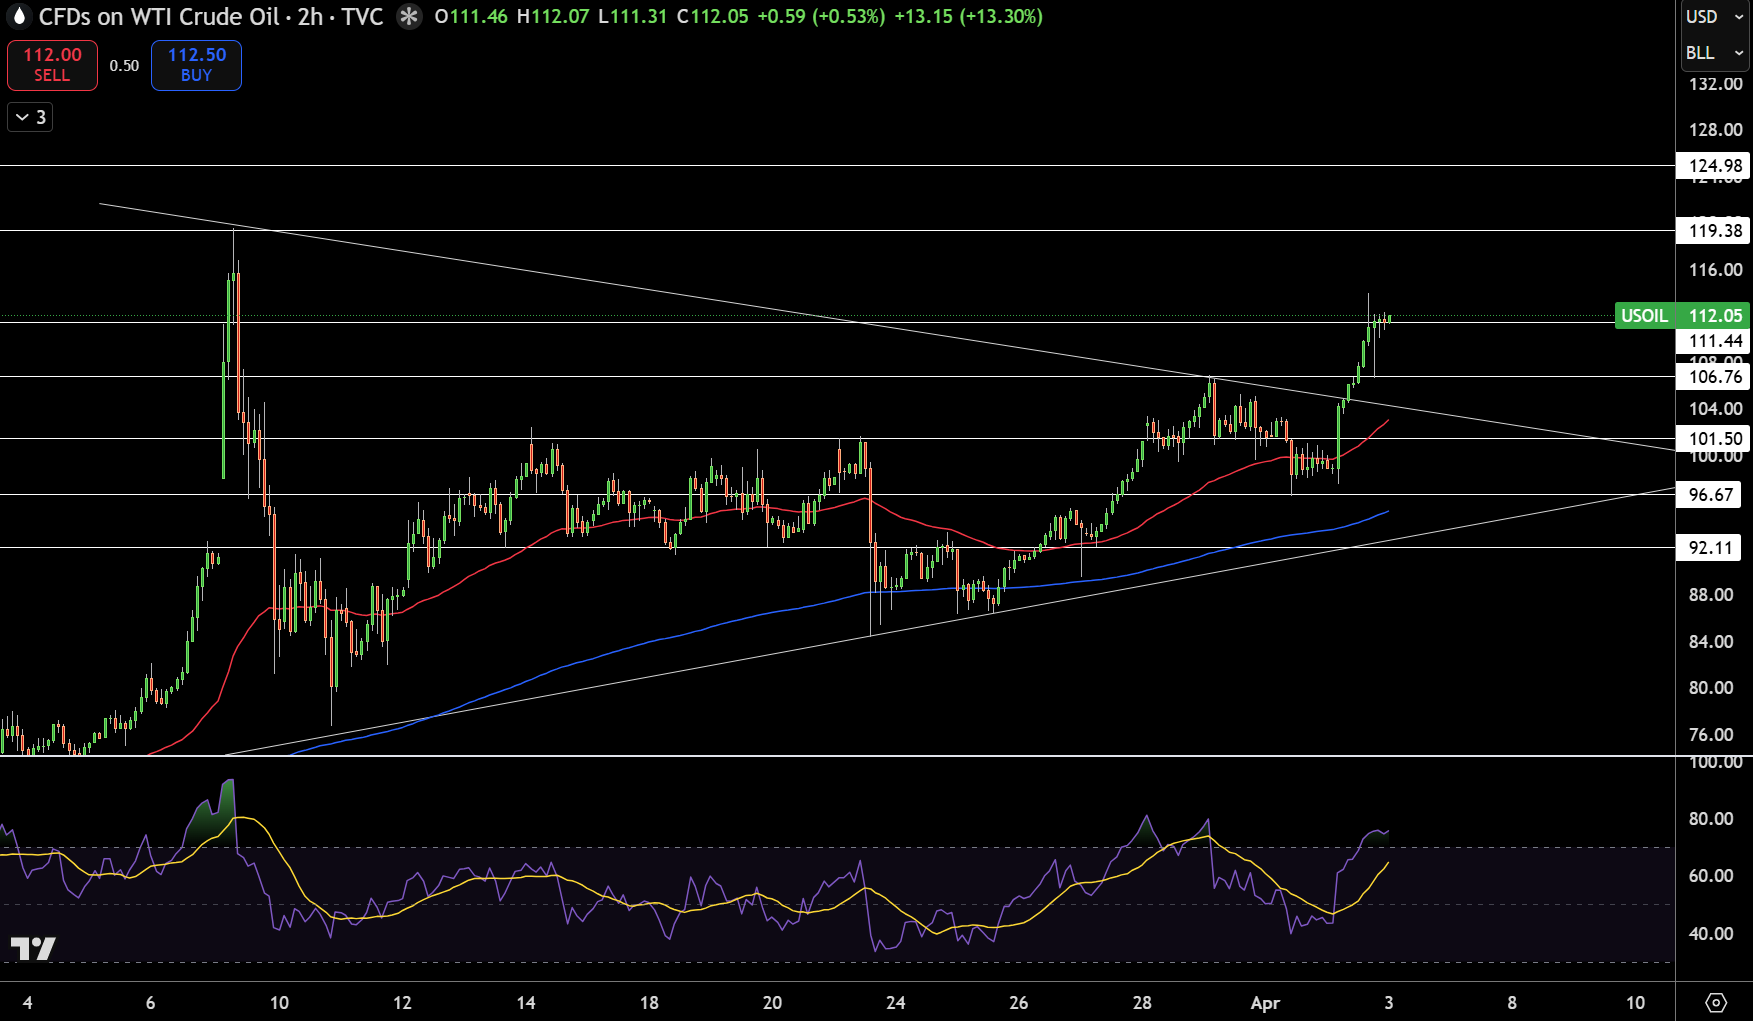Click the Apr label on time axis
The image size is (1753, 1021).
tap(1265, 1003)
